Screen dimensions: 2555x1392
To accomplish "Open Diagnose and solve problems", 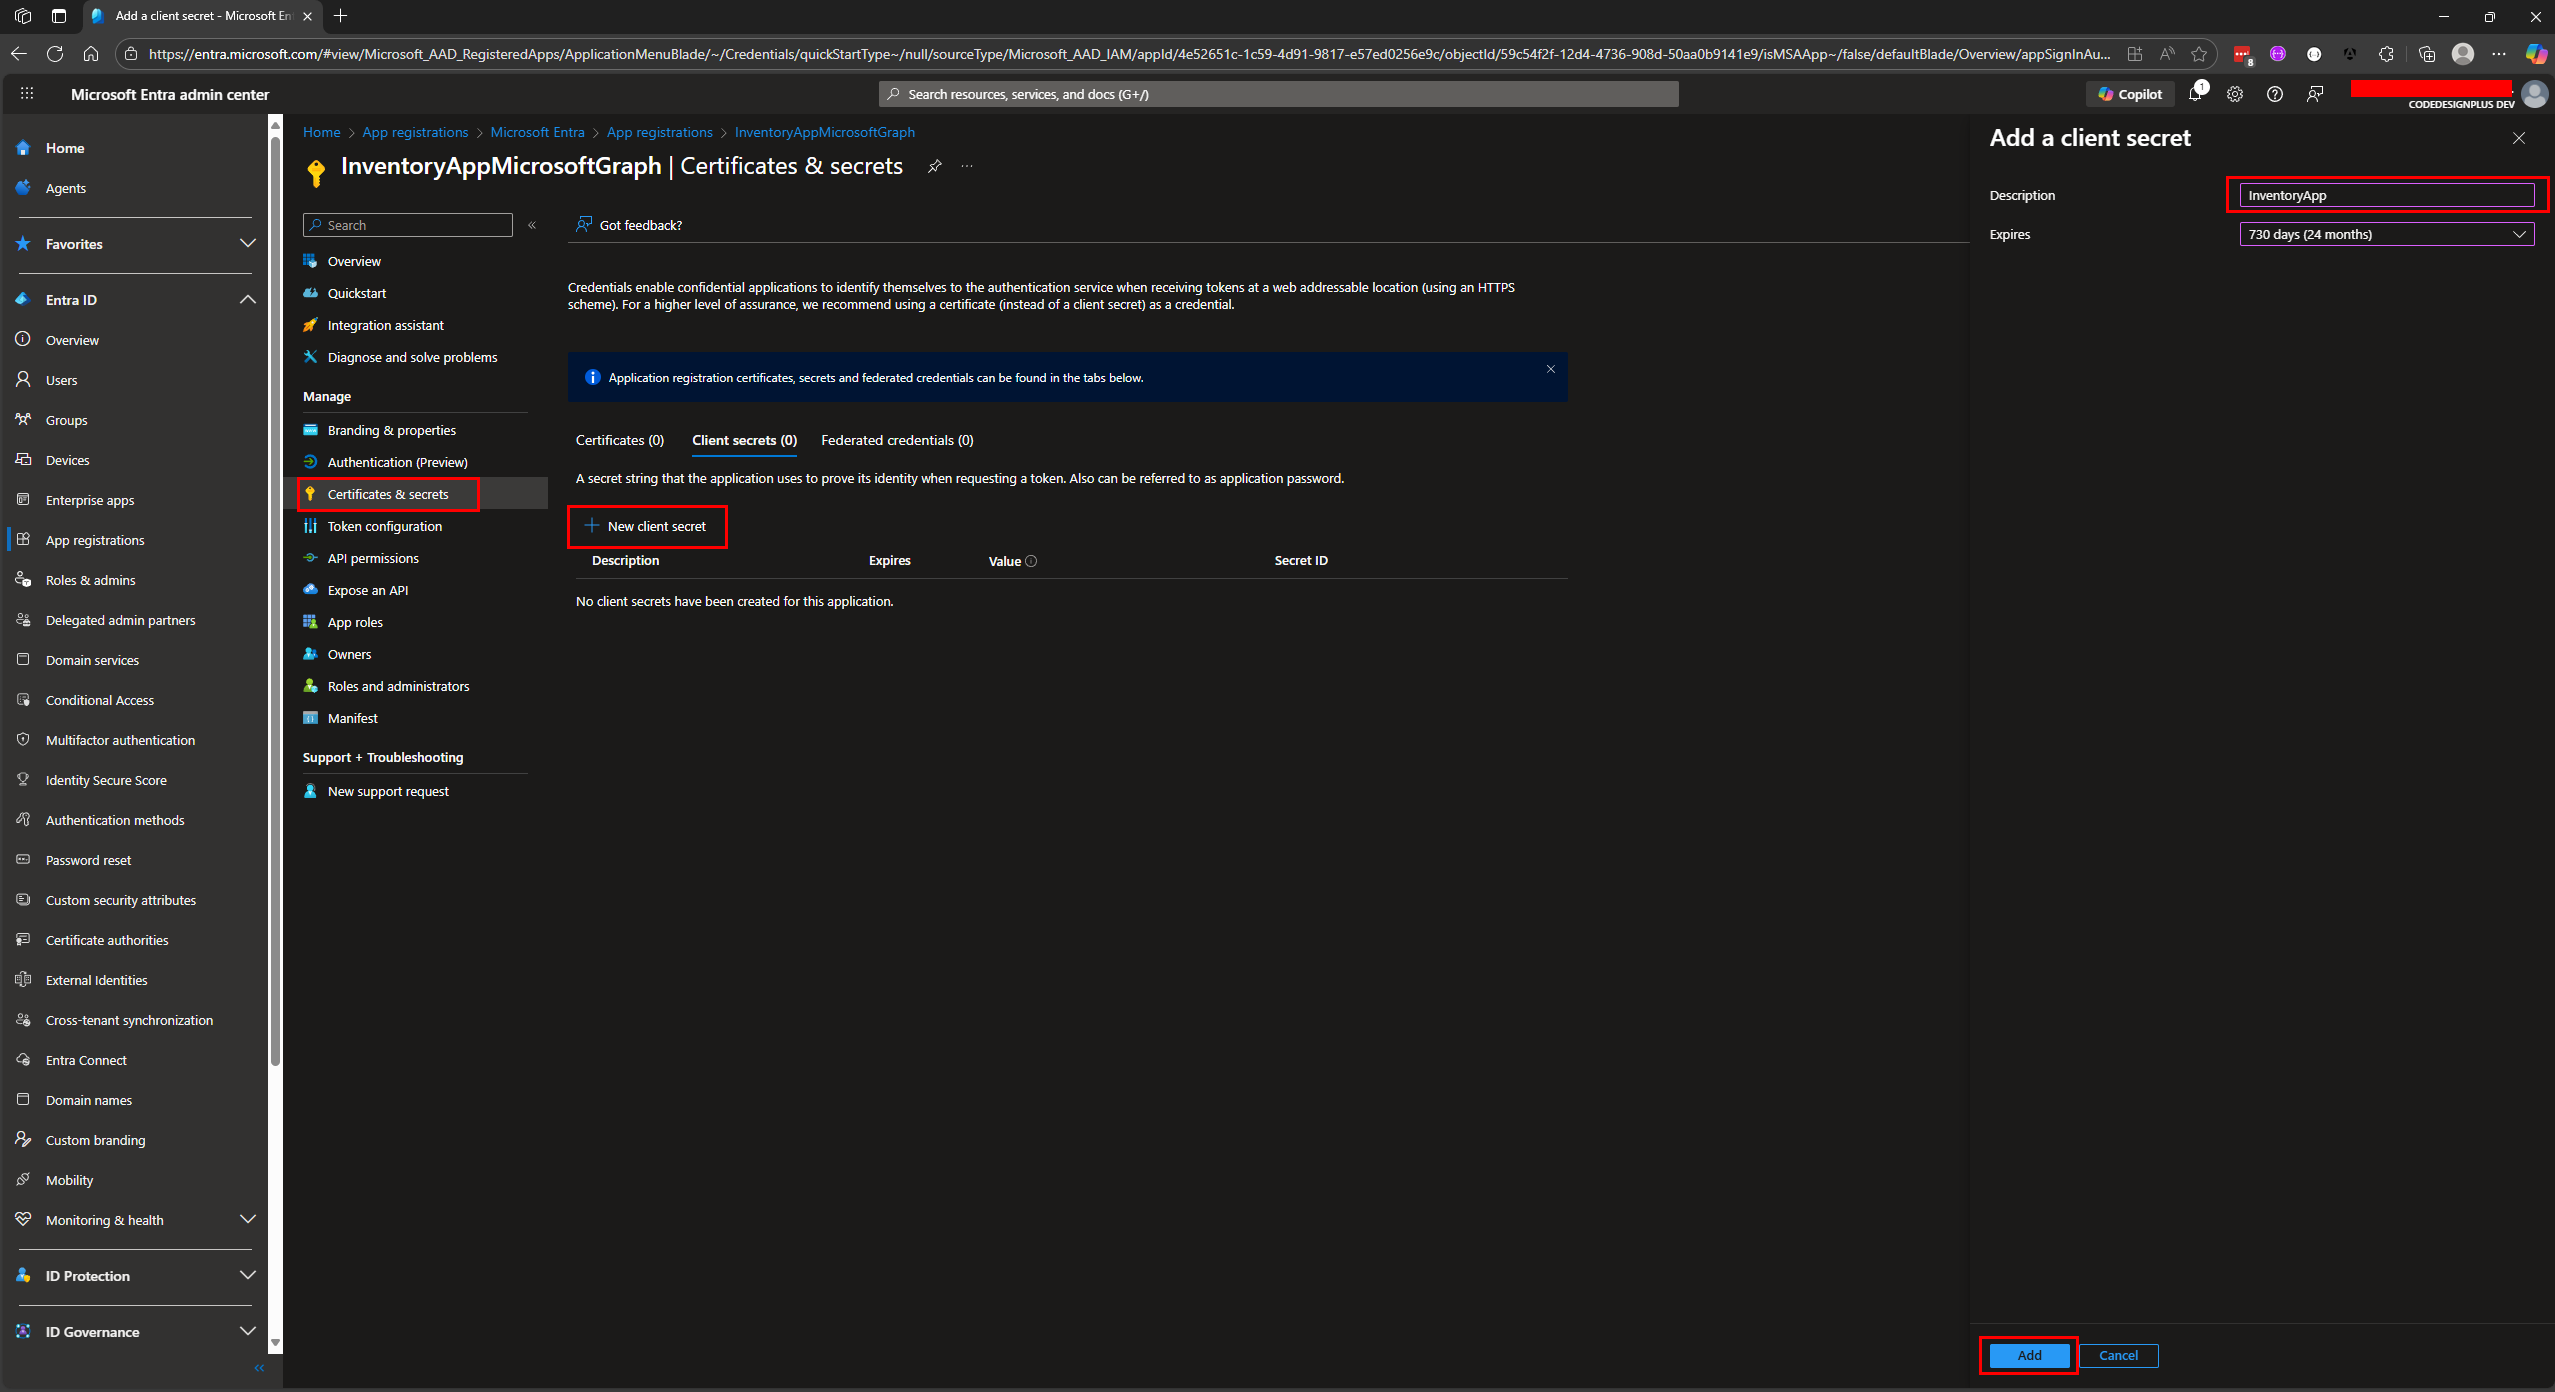I will pos(412,357).
